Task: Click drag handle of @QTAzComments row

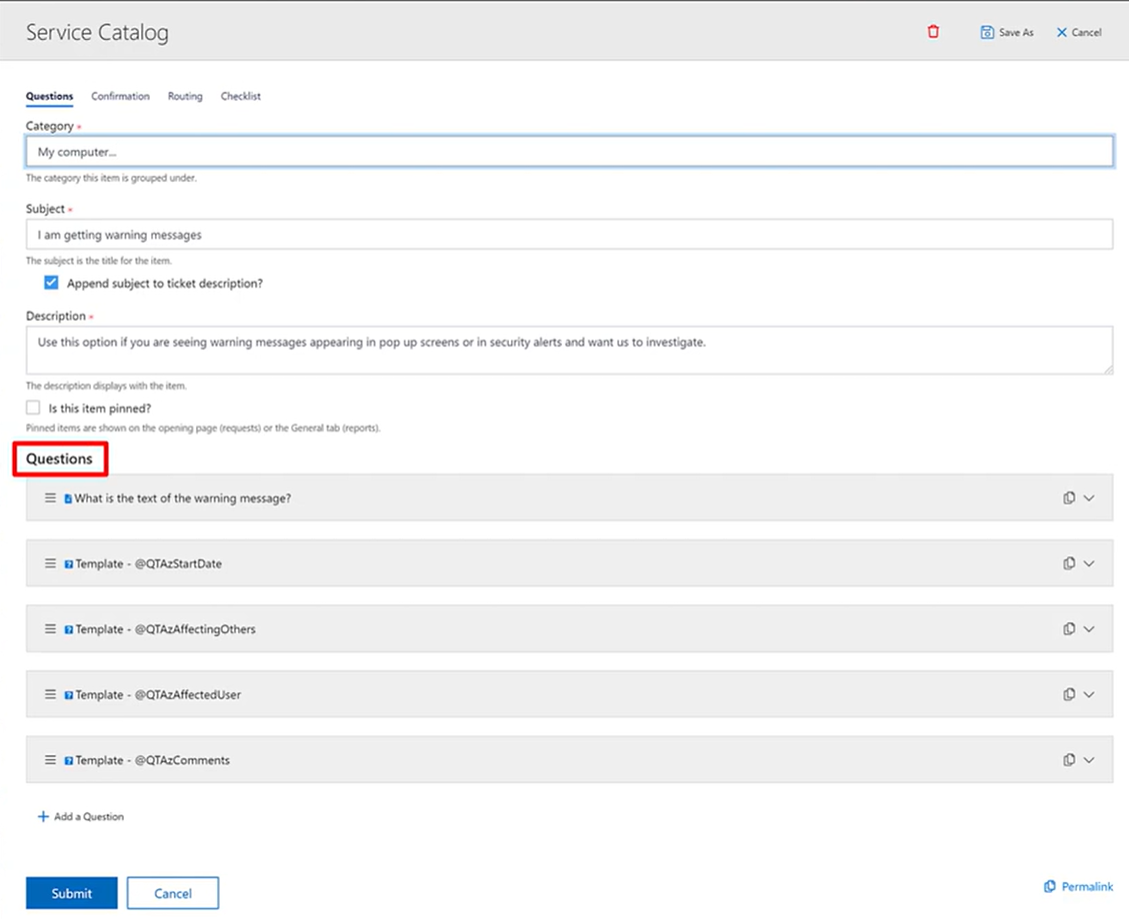Action: pos(50,760)
